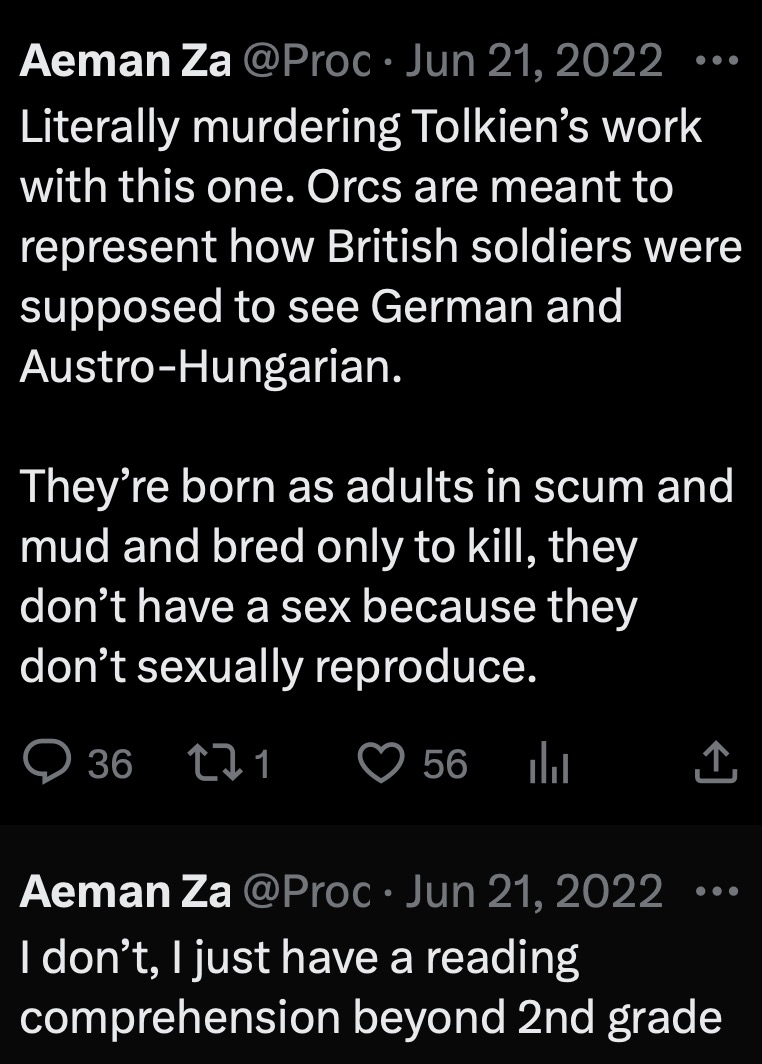Viewport: 762px width, 1064px height.
Task: Open more options on the second tweet
Action: [715, 890]
